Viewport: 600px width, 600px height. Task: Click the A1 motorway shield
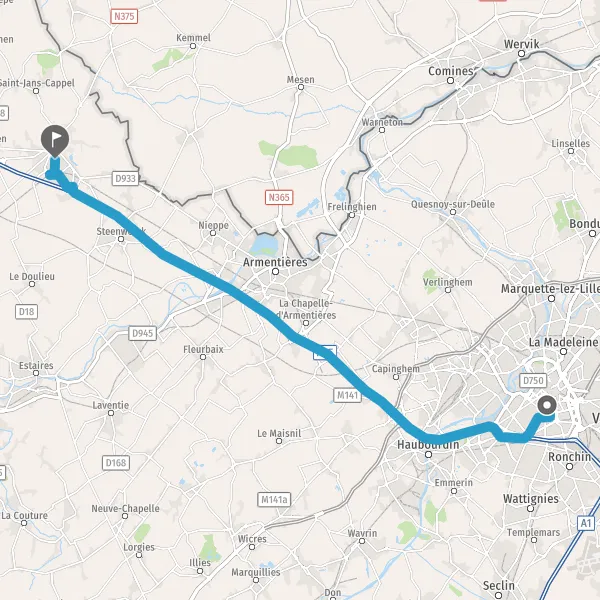pyautogui.click(x=586, y=523)
